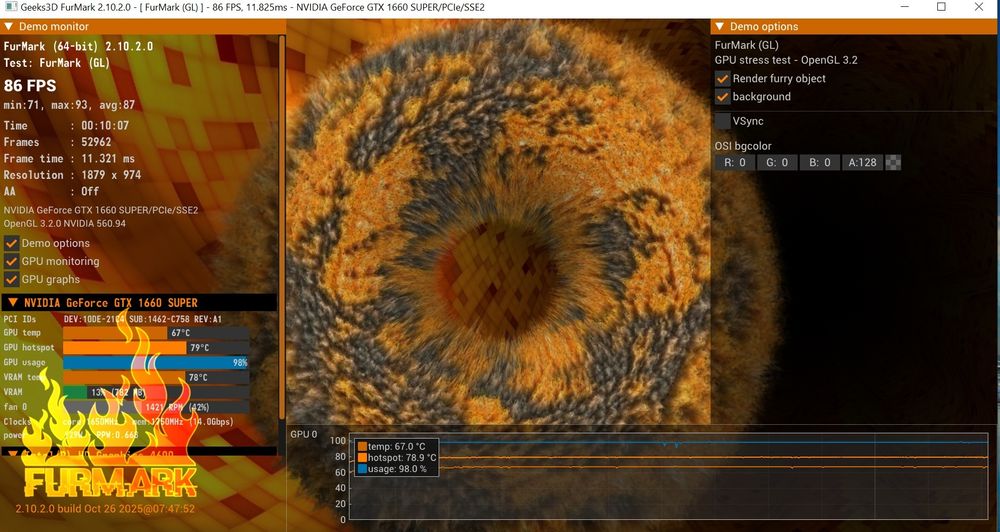This screenshot has width=1000, height=532.
Task: Enable the VSync checkbox
Action: tap(722, 121)
